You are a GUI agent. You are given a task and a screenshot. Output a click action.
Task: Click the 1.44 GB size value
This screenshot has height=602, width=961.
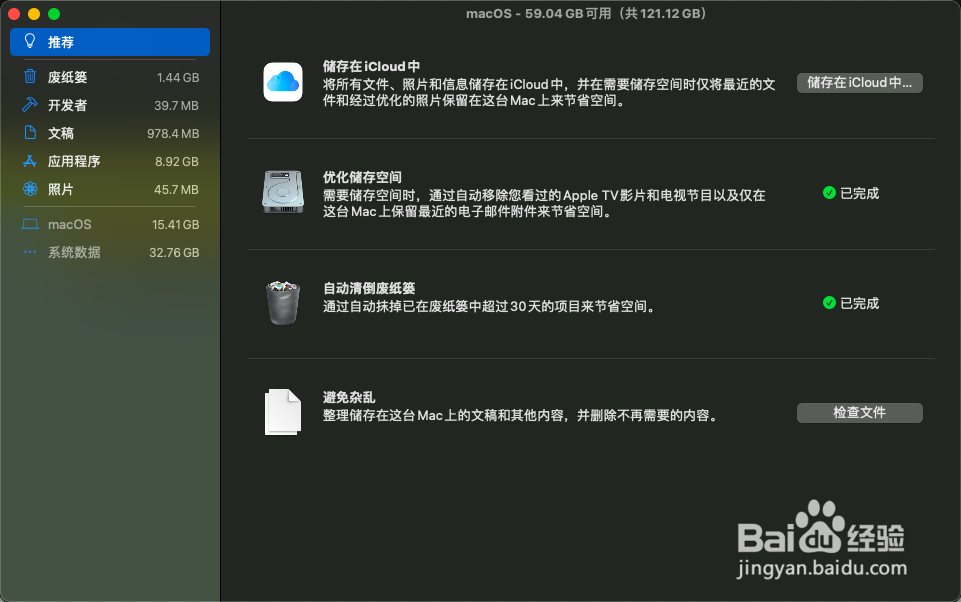[x=178, y=78]
